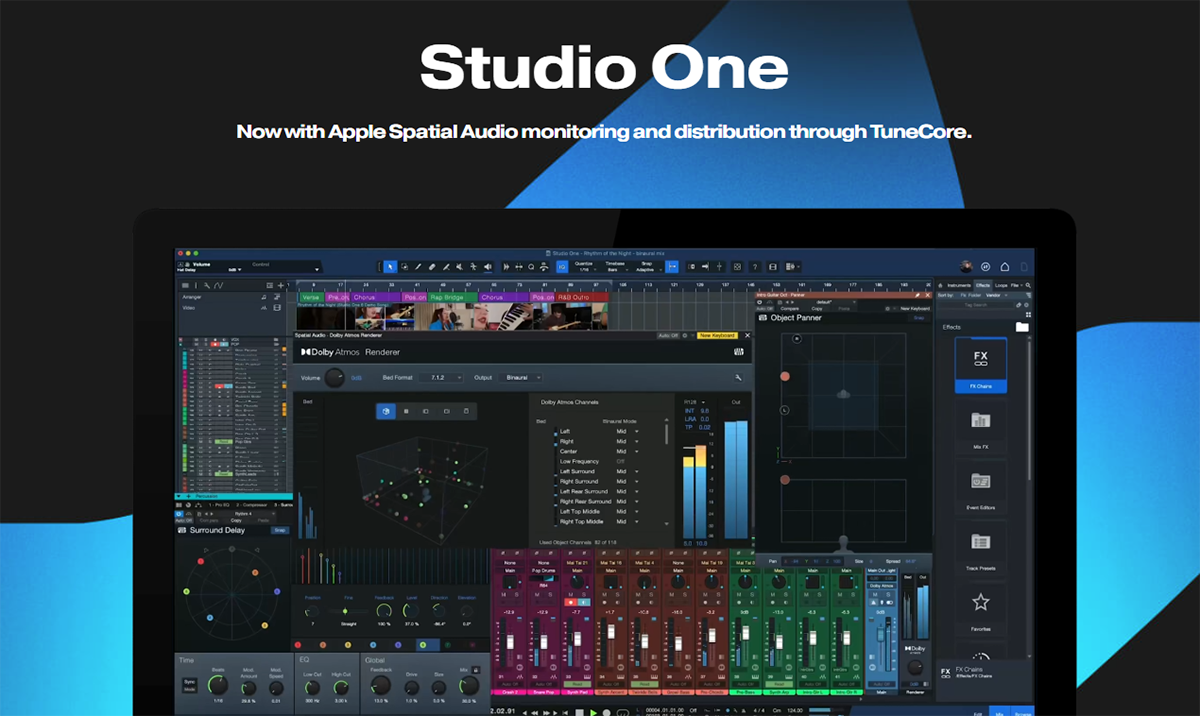Screen dimensions: 1200x716
Task: Click the add track plus icon
Action: 281,285
